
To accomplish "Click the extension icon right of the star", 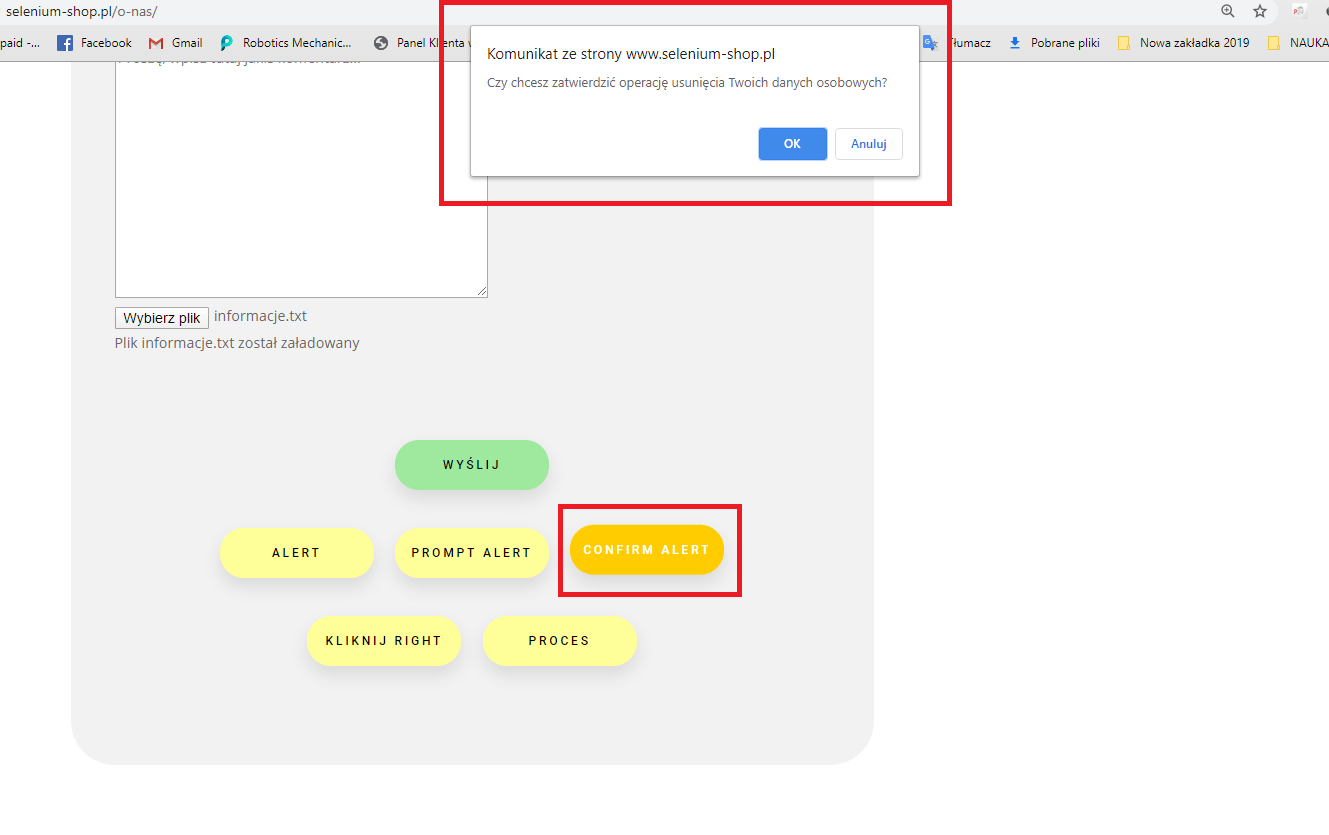I will [1299, 11].
